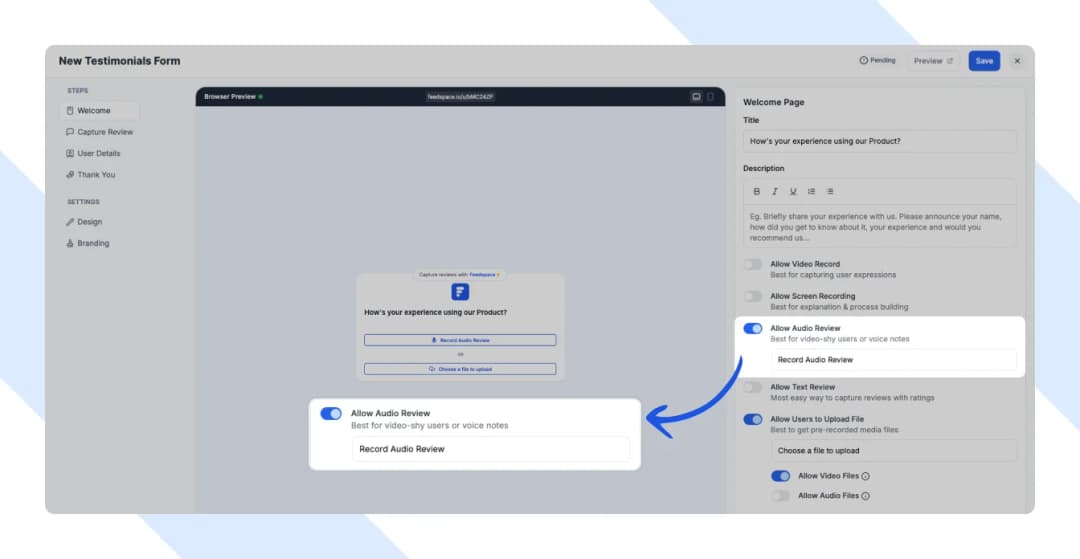Click Choose a file to upload in preview
This screenshot has width=1080, height=559.
tap(460, 369)
